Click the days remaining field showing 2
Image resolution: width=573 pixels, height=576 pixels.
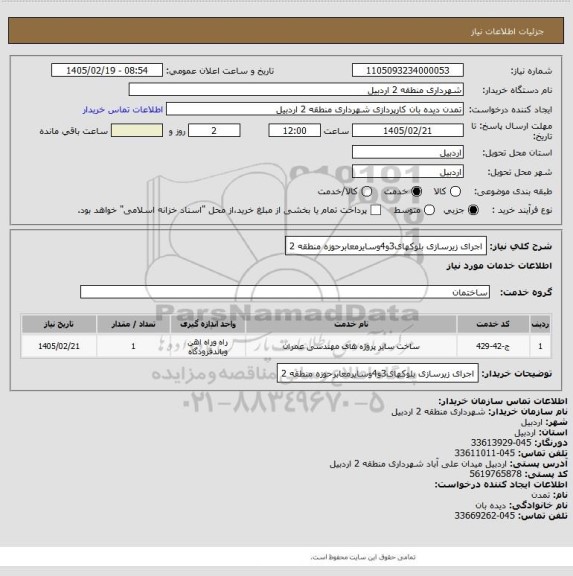click(x=214, y=130)
